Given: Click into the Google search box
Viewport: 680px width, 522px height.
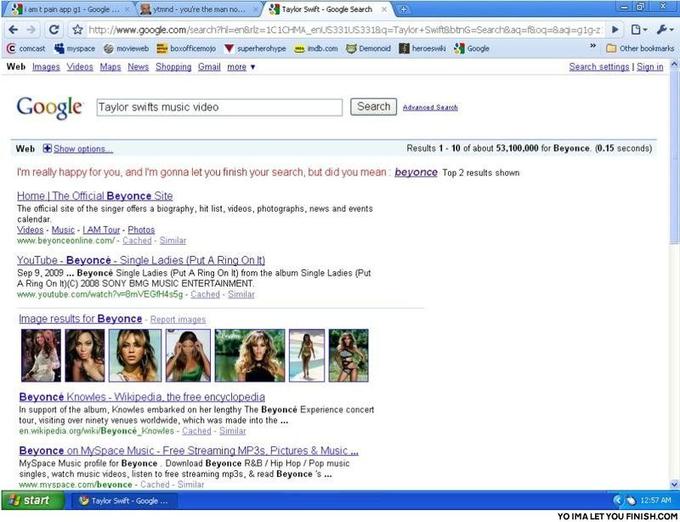Looking at the screenshot, I should click(219, 107).
